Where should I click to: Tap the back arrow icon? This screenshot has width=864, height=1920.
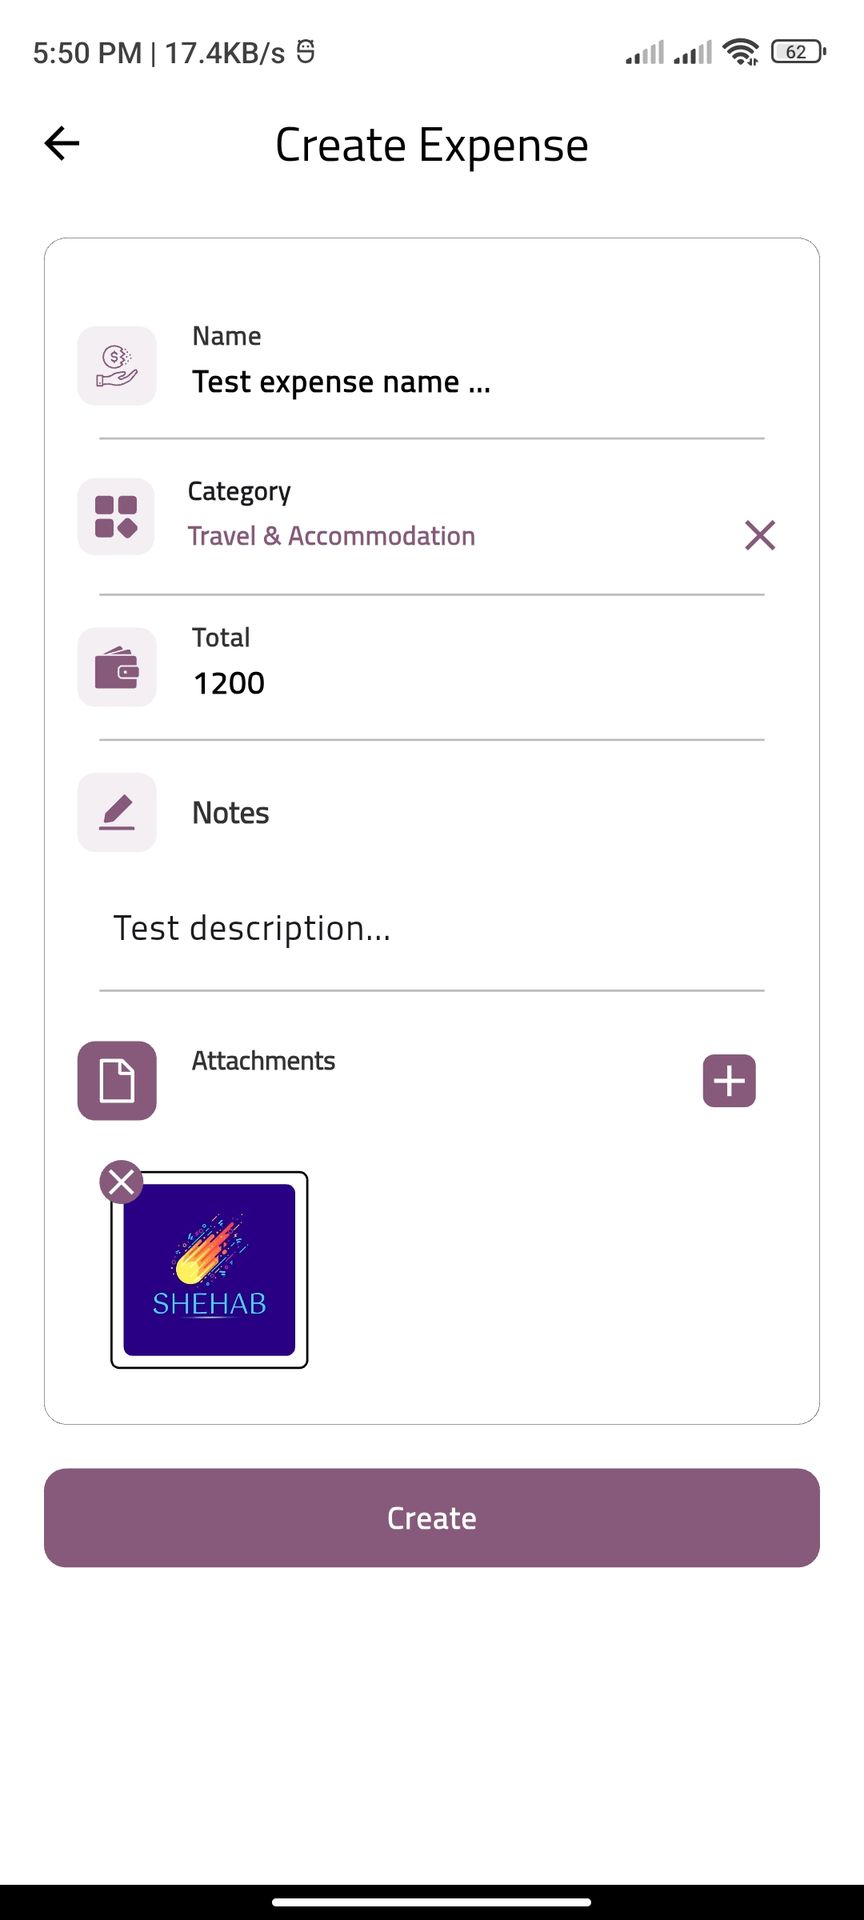pos(62,144)
